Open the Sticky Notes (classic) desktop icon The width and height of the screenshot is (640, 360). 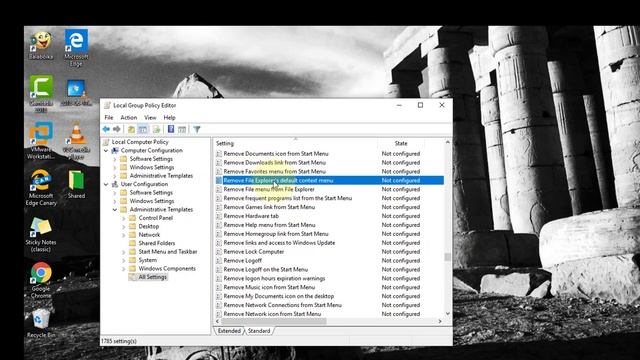click(41, 234)
